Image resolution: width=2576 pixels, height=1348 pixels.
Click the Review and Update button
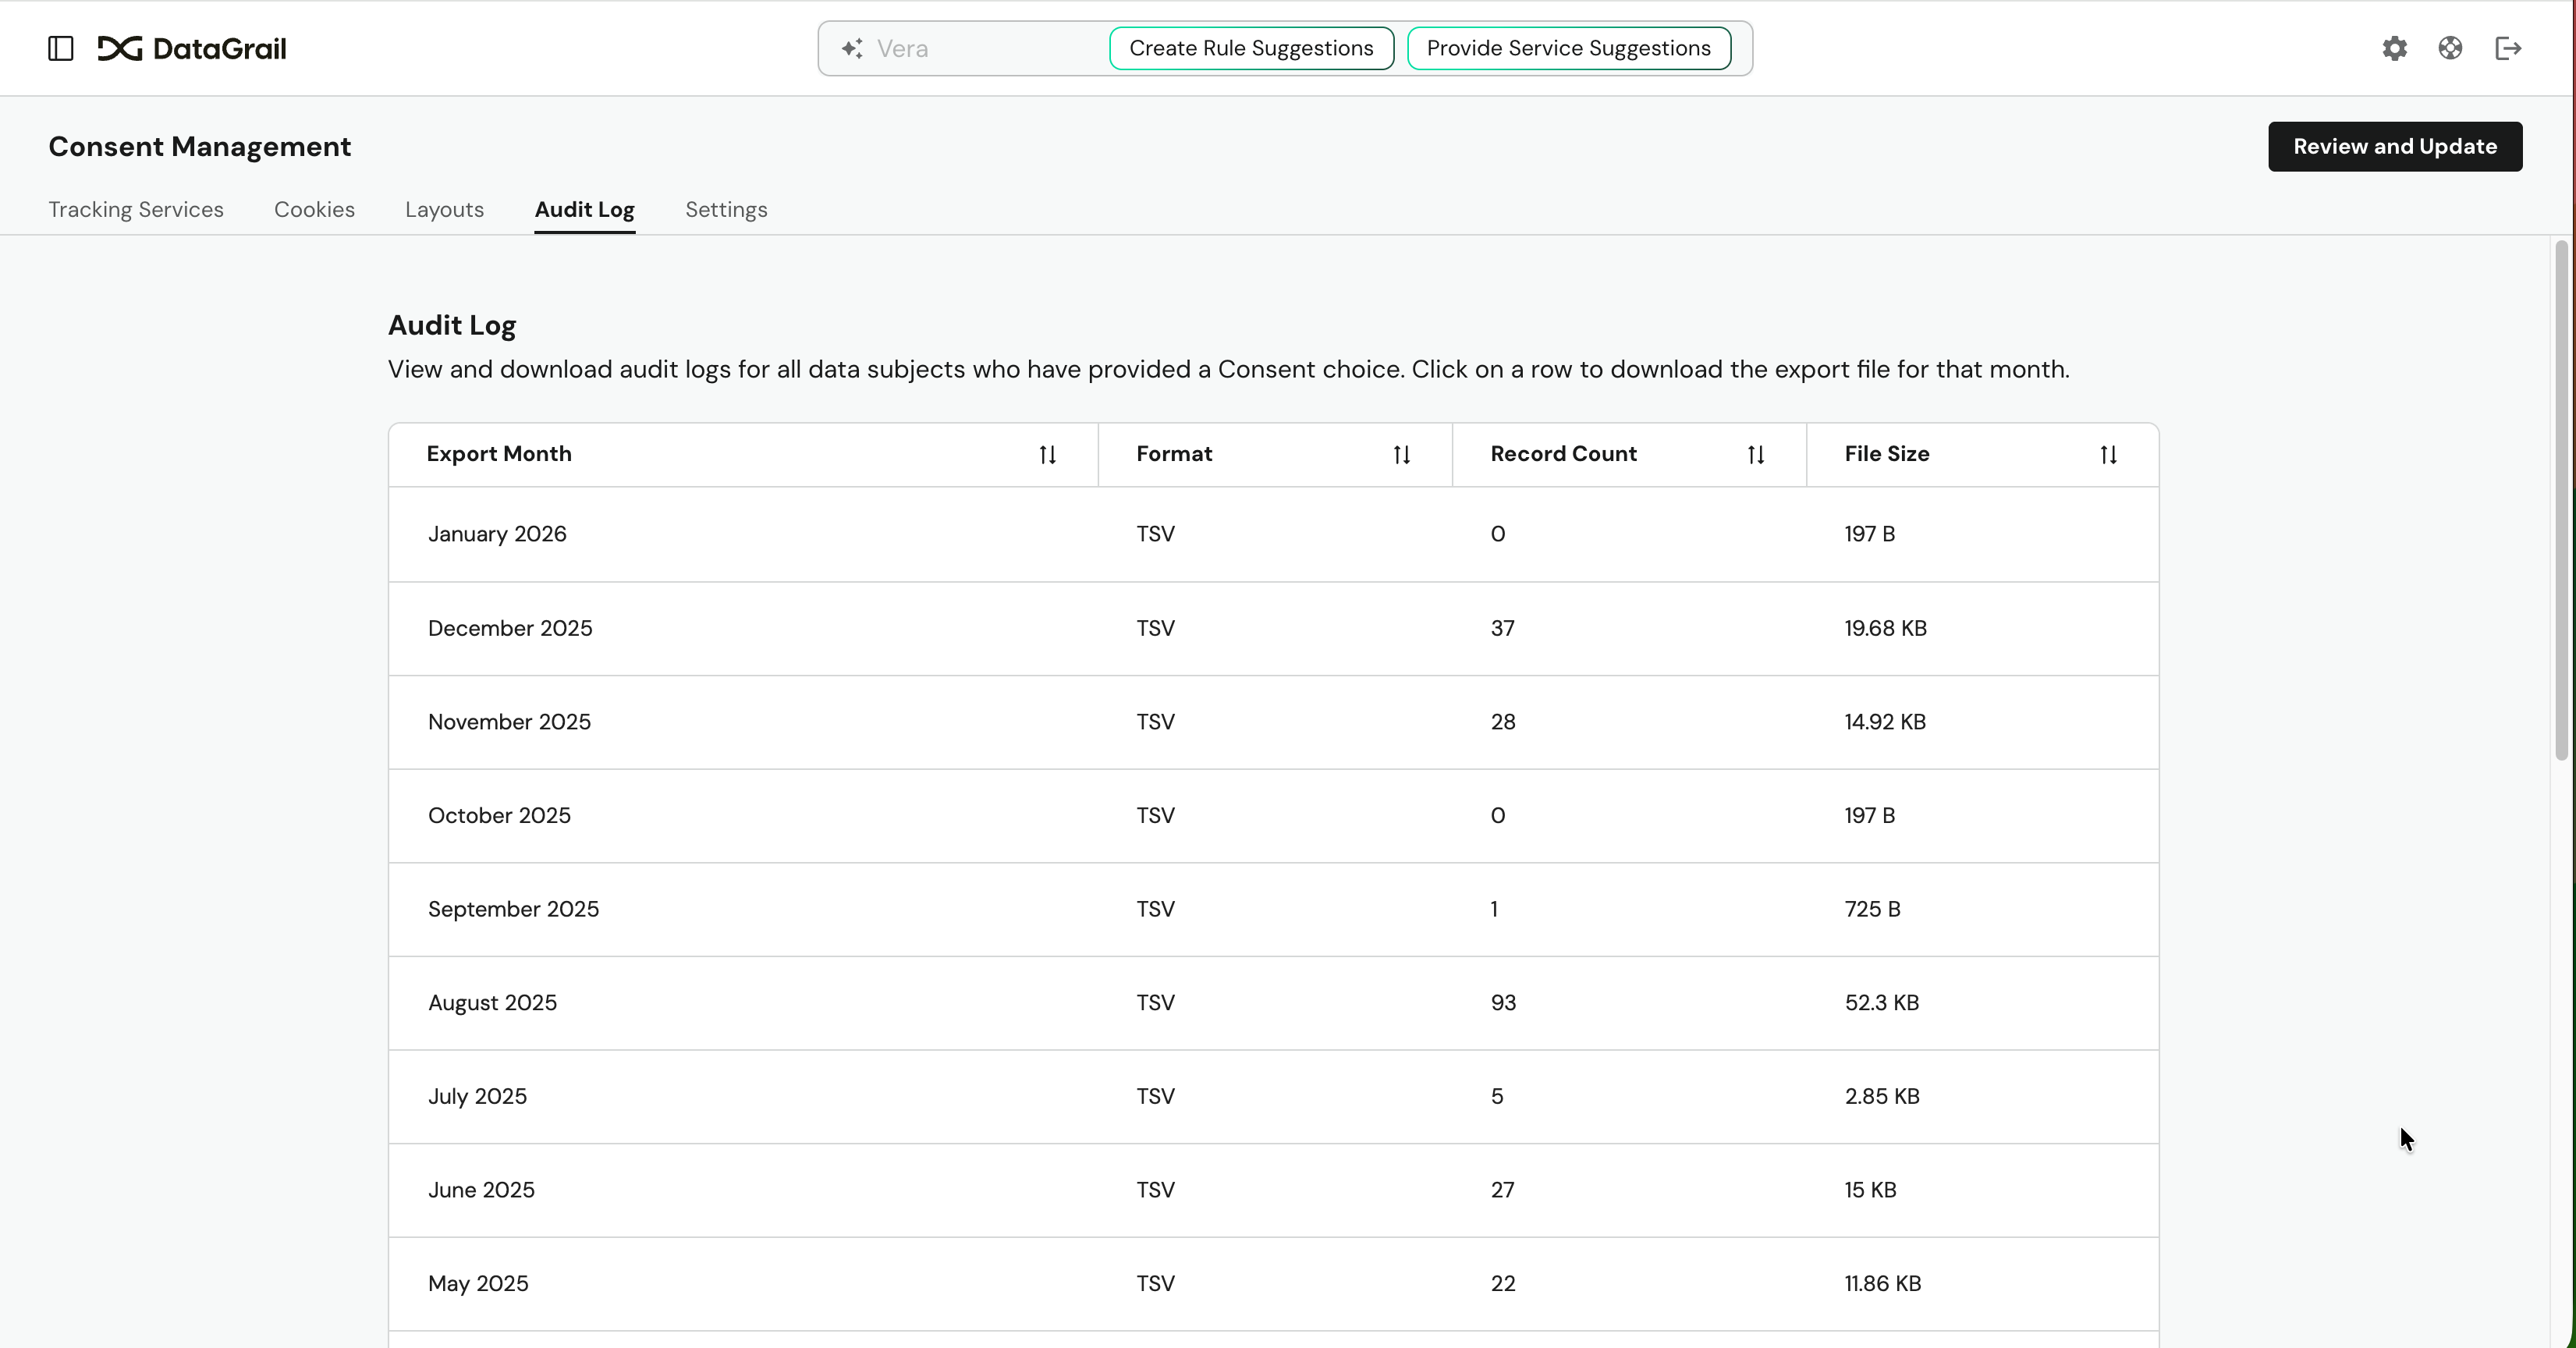(2396, 146)
